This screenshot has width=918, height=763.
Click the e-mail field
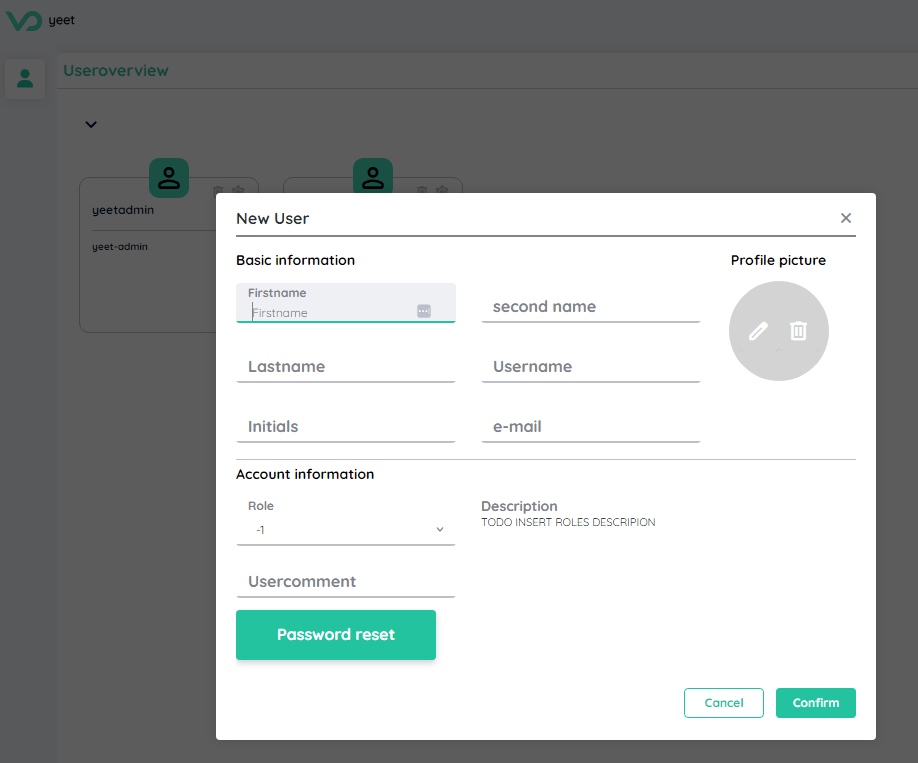coord(590,427)
